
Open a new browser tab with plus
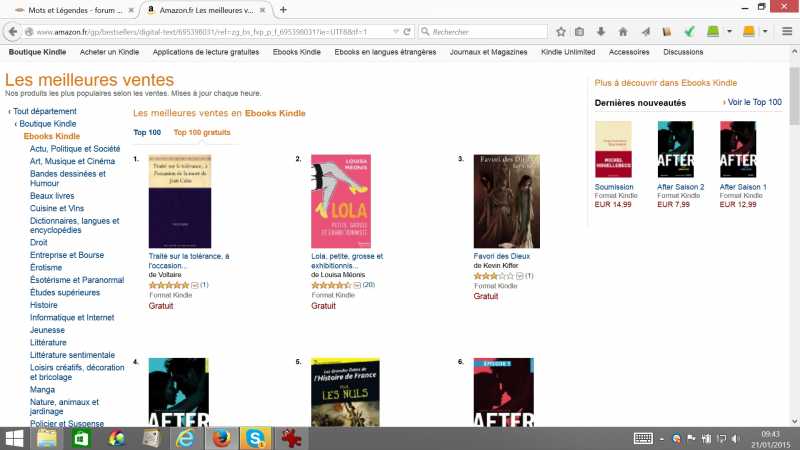[x=283, y=10]
